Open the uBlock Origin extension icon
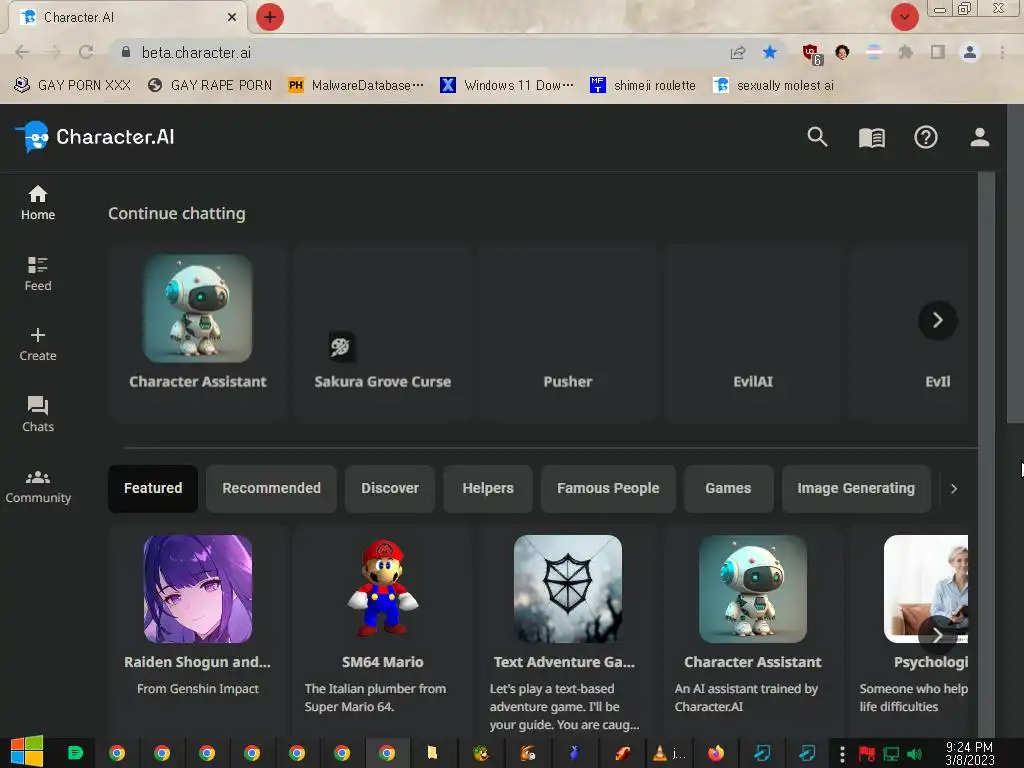The width and height of the screenshot is (1024, 768). click(811, 54)
